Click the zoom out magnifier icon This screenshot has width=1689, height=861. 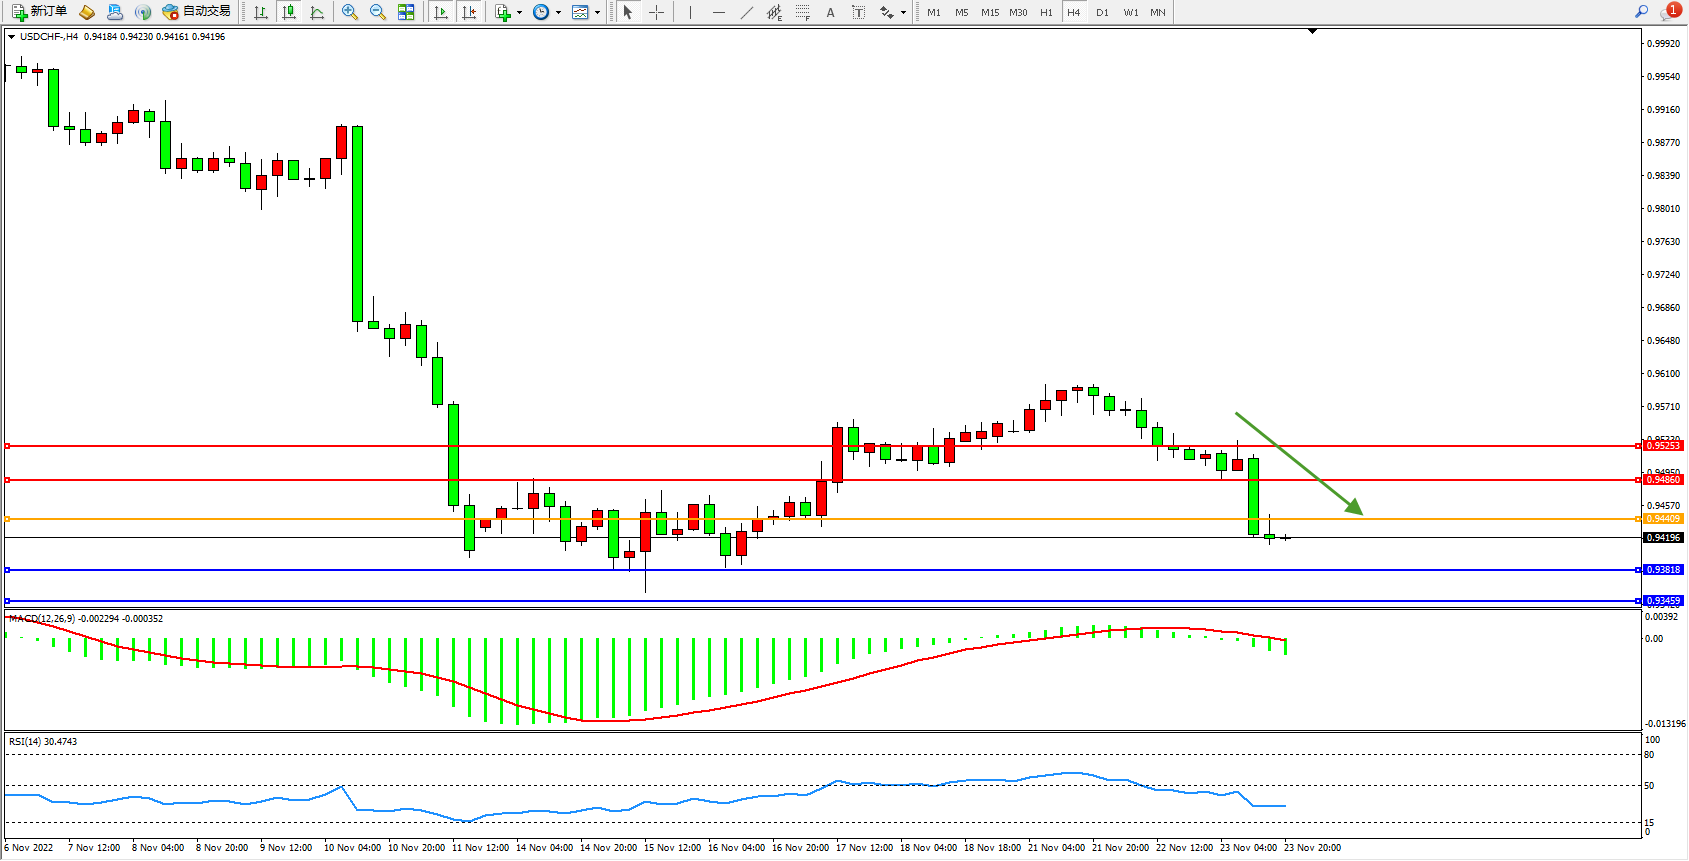[377, 12]
